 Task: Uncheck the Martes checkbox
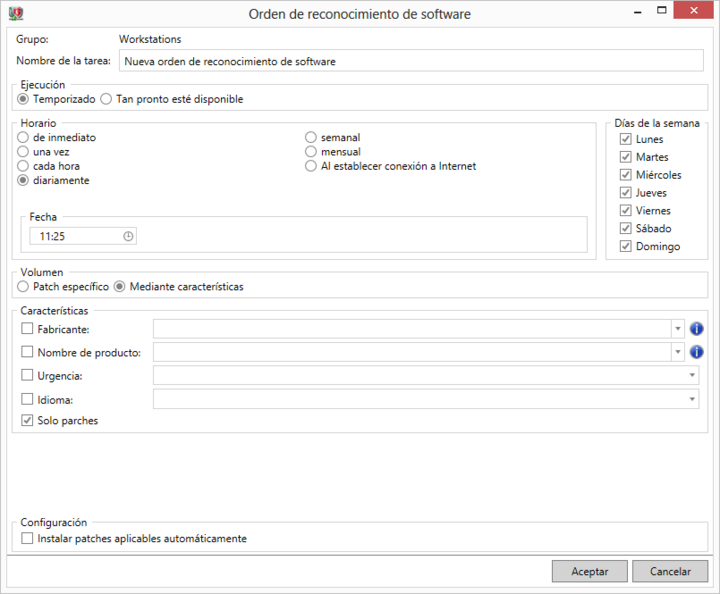pyautogui.click(x=625, y=157)
